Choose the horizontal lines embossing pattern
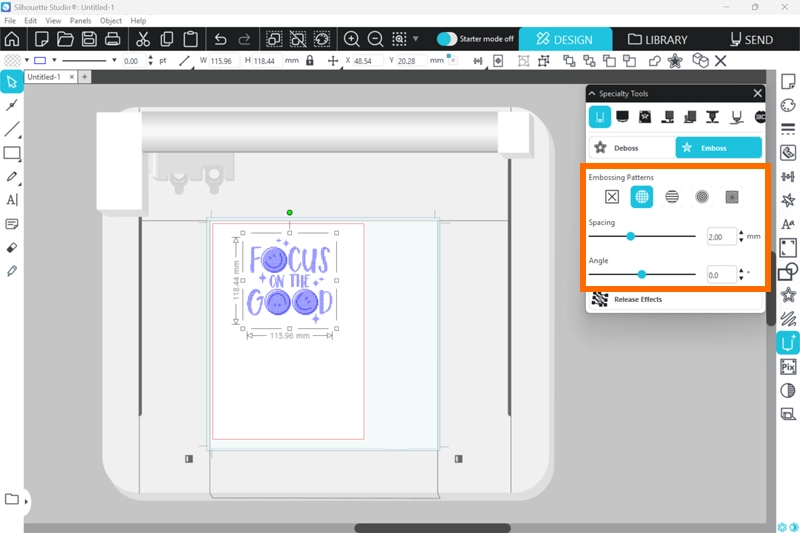The width and height of the screenshot is (800, 533). click(x=672, y=197)
